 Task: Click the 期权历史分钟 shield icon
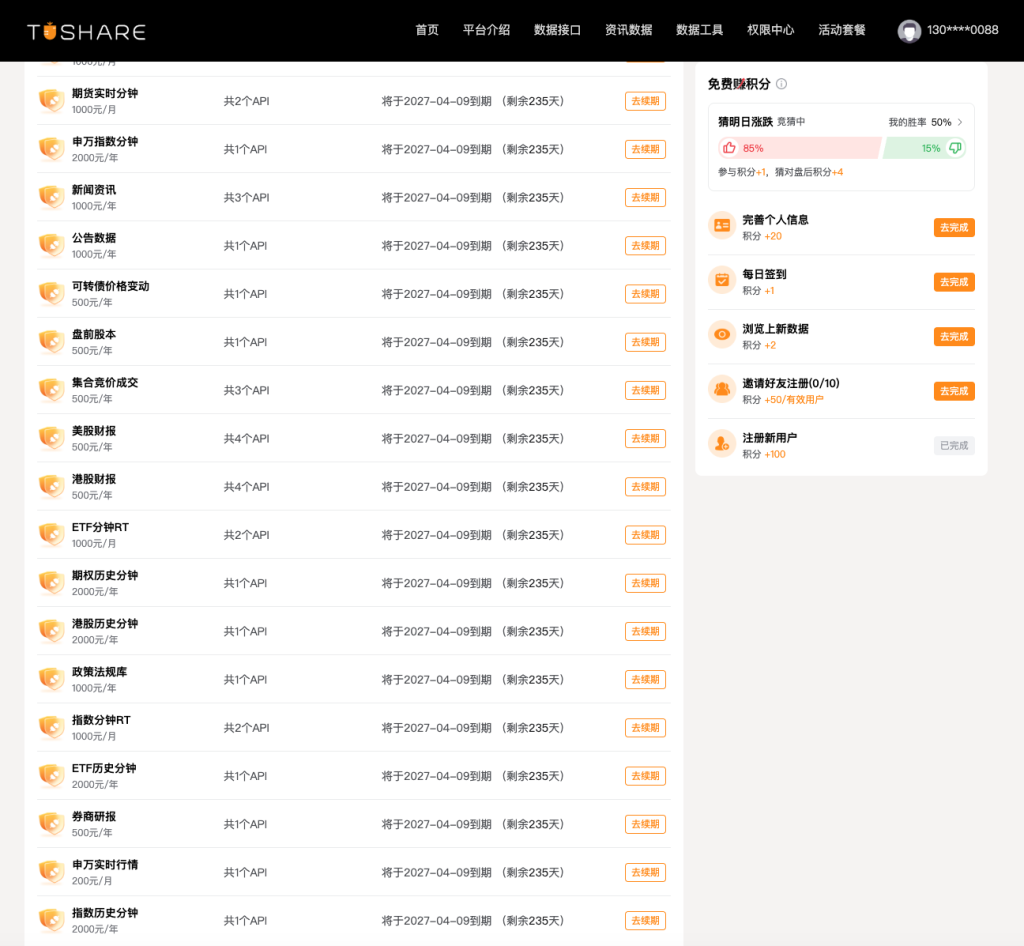[x=51, y=584]
